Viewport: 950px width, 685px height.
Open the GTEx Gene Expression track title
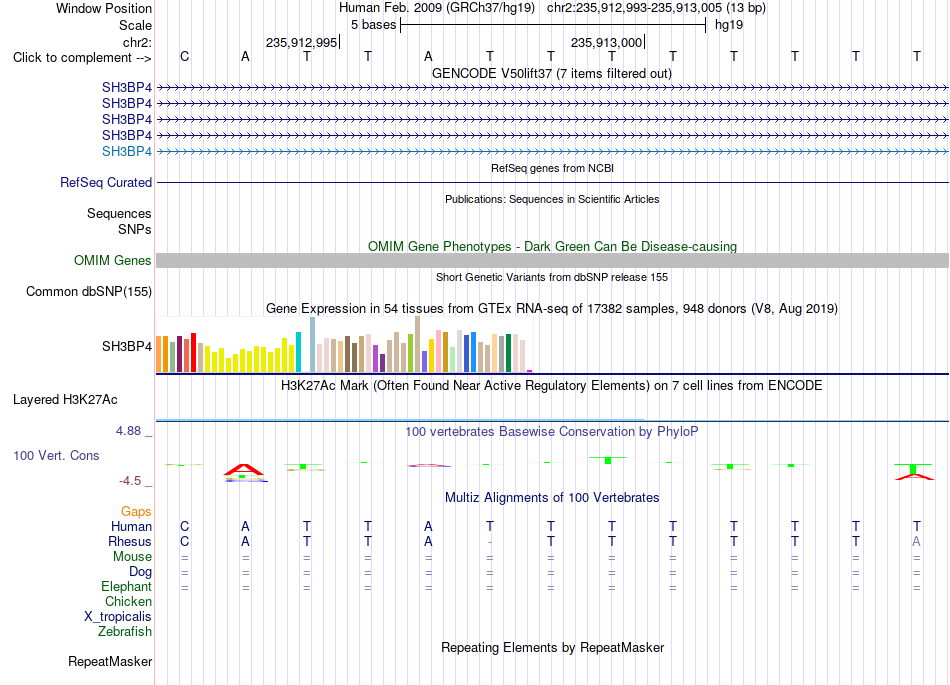[x=551, y=308]
